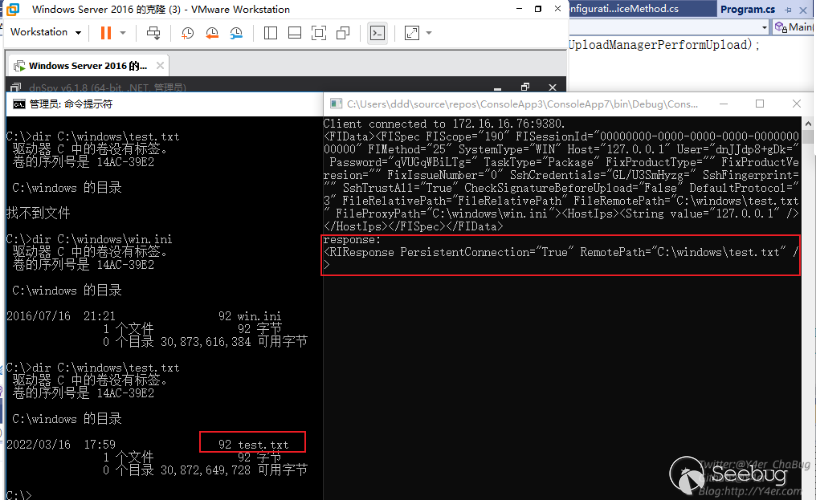
Task: Open the Main member navigation dropdown
Action: [x=794, y=27]
